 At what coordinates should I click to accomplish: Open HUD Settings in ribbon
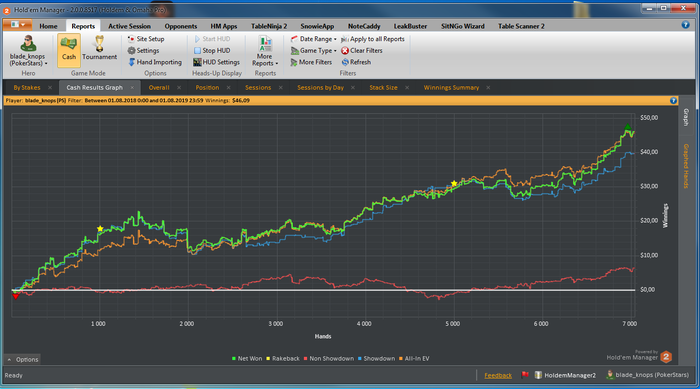217,62
